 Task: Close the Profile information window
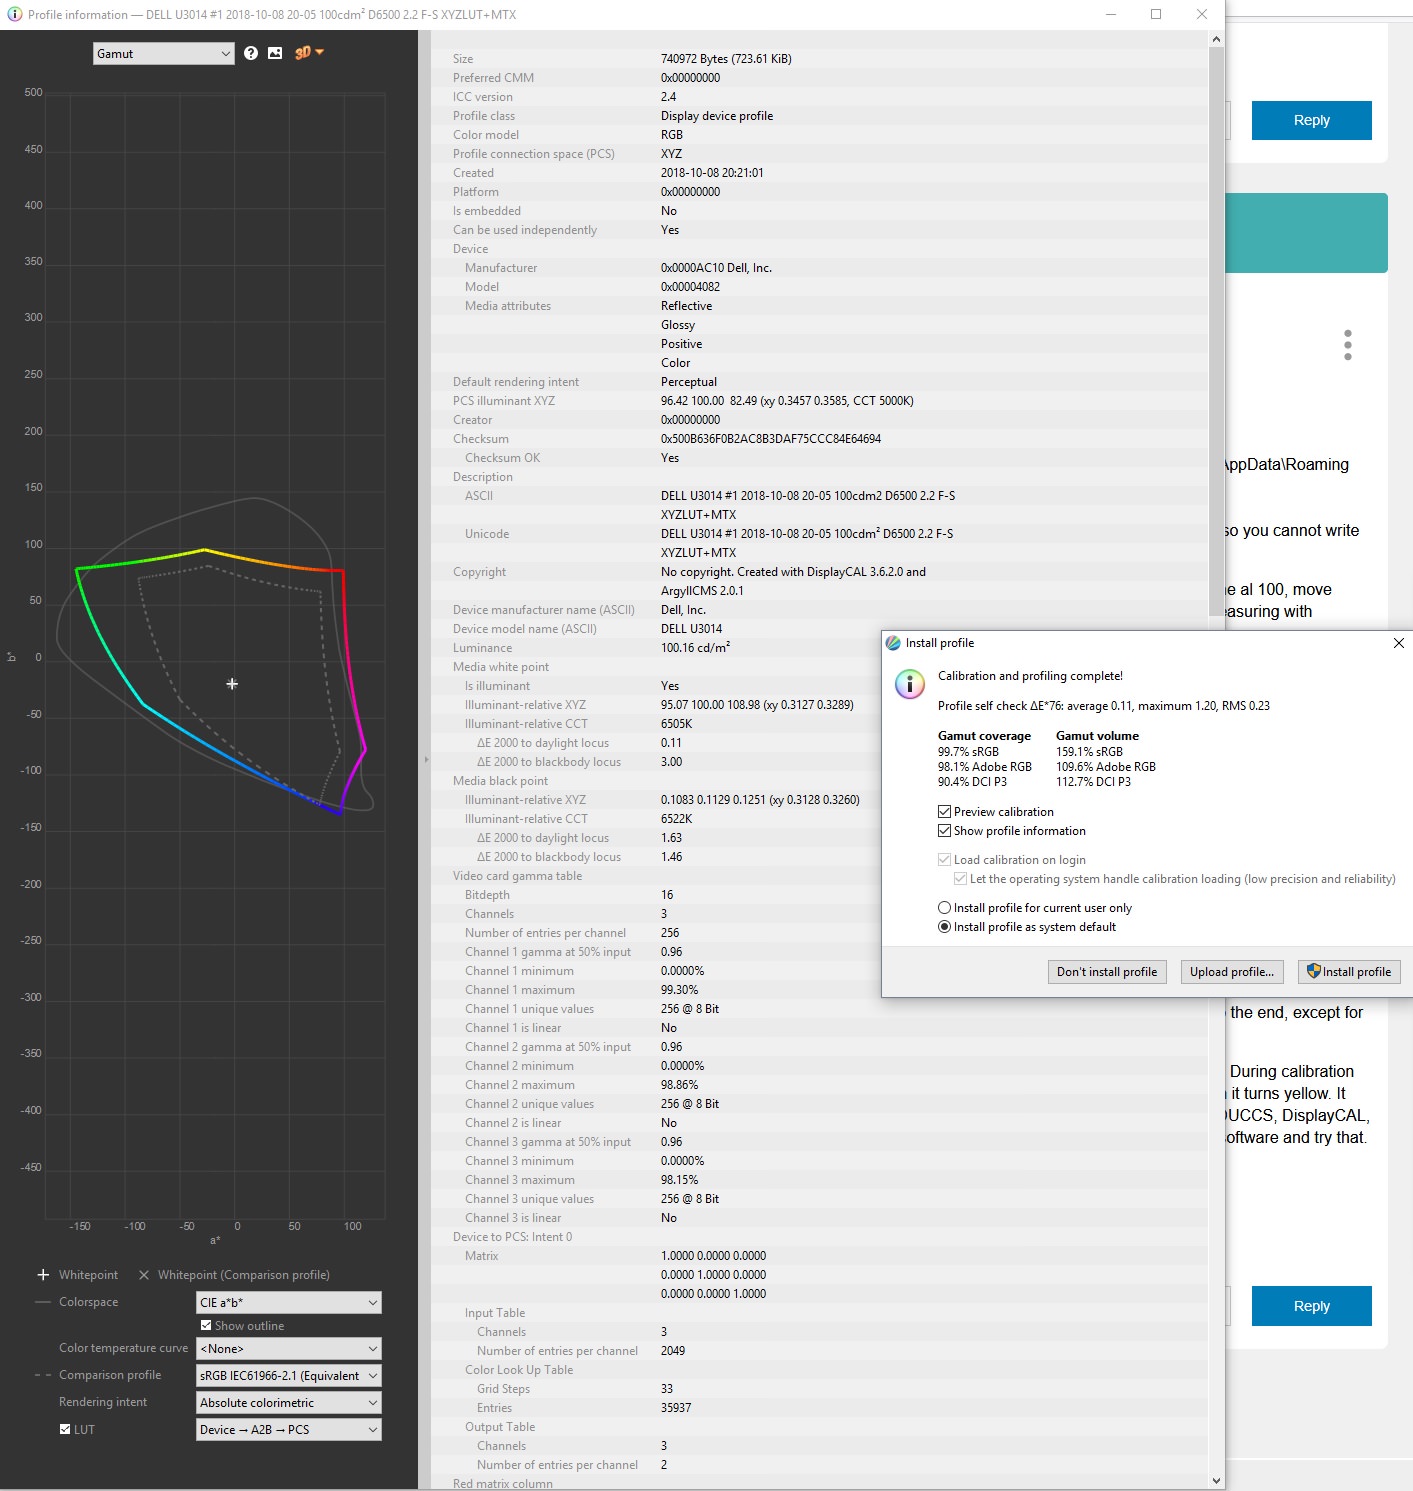pyautogui.click(x=1202, y=14)
